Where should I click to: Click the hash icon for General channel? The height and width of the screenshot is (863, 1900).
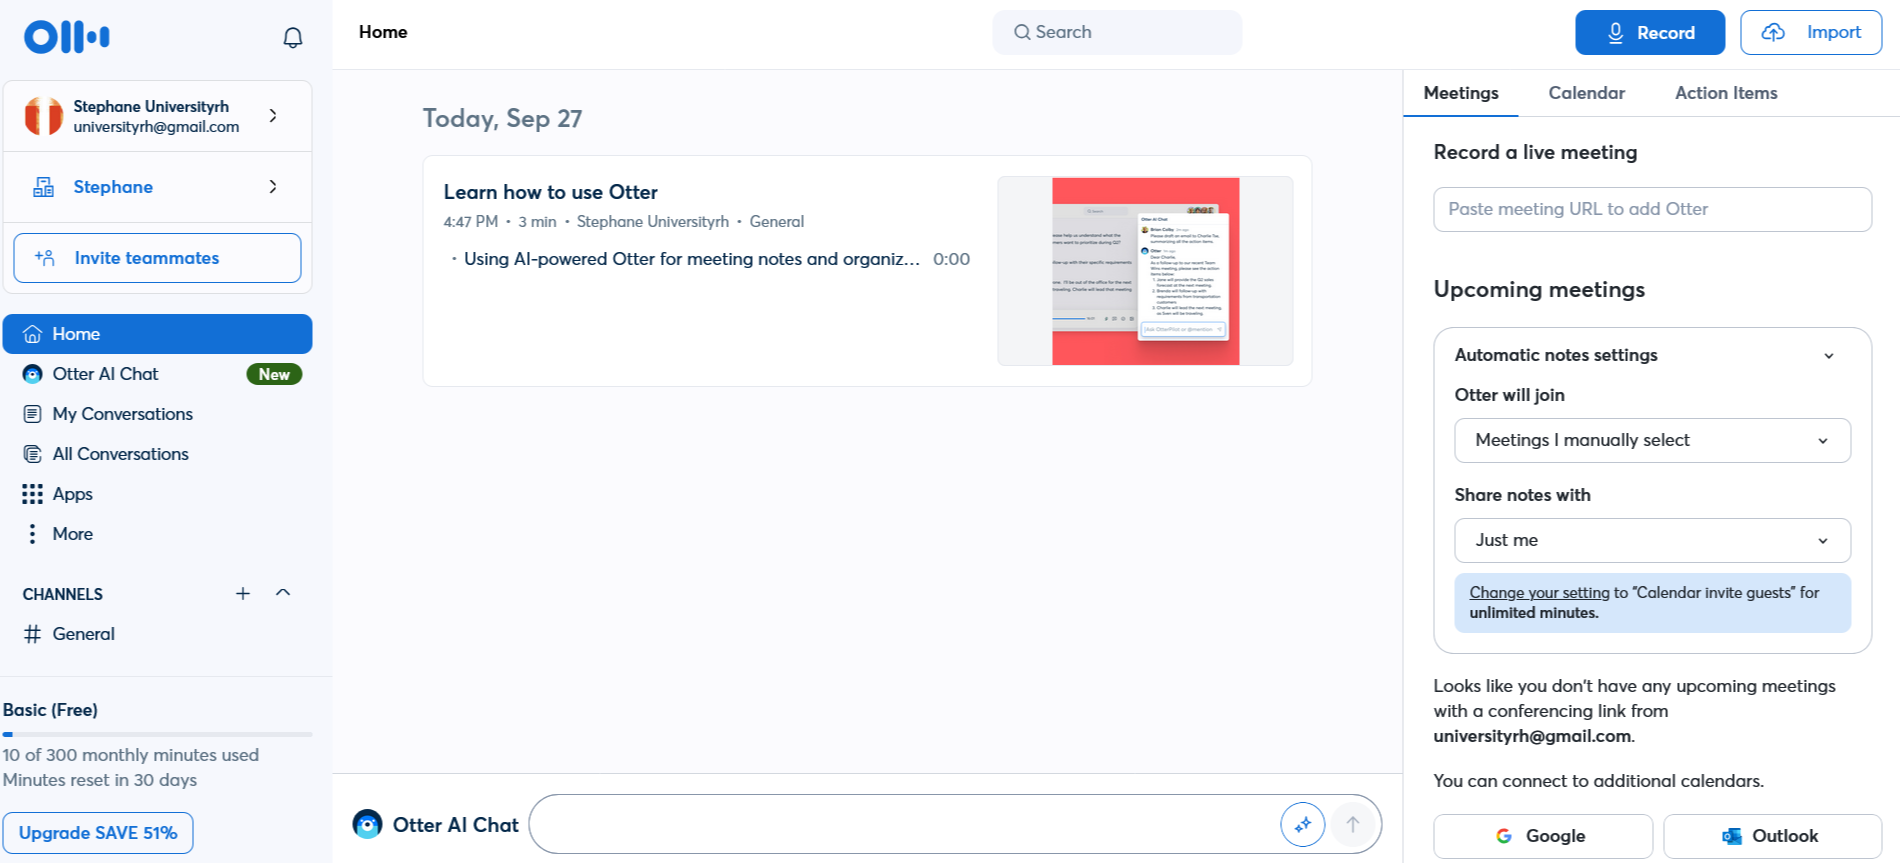[33, 634]
